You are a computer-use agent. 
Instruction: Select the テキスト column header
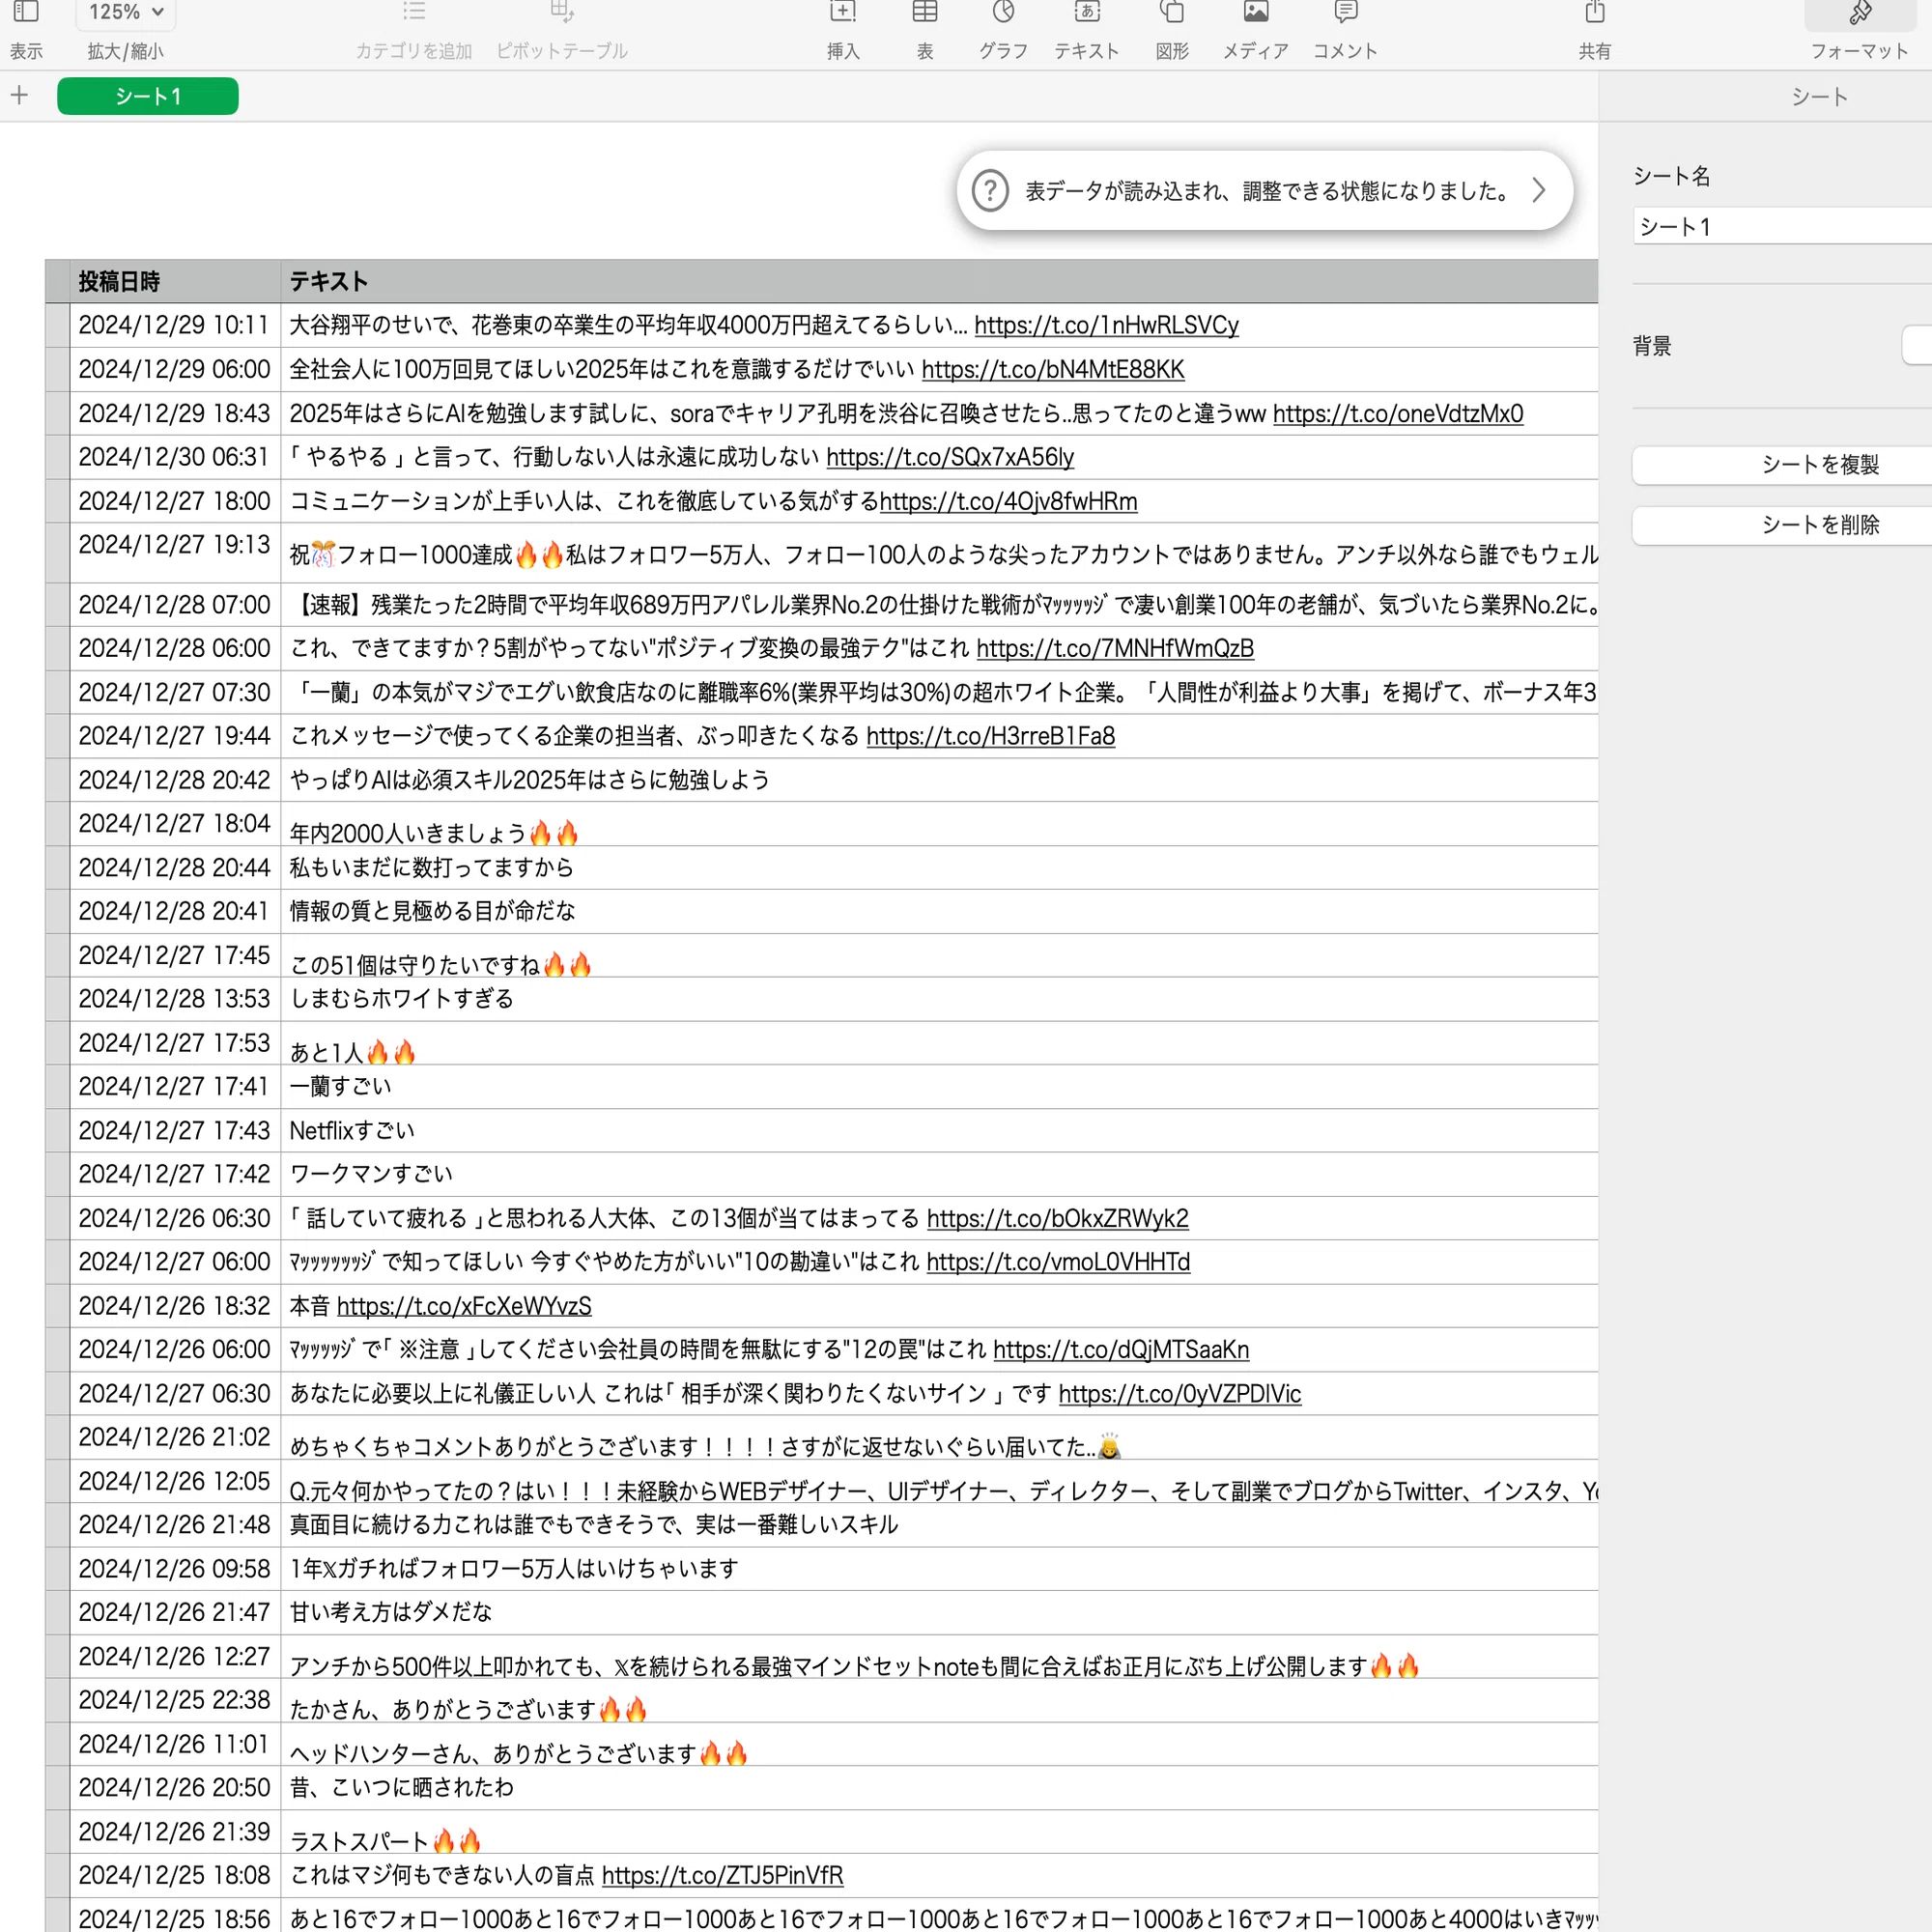pyautogui.click(x=939, y=281)
